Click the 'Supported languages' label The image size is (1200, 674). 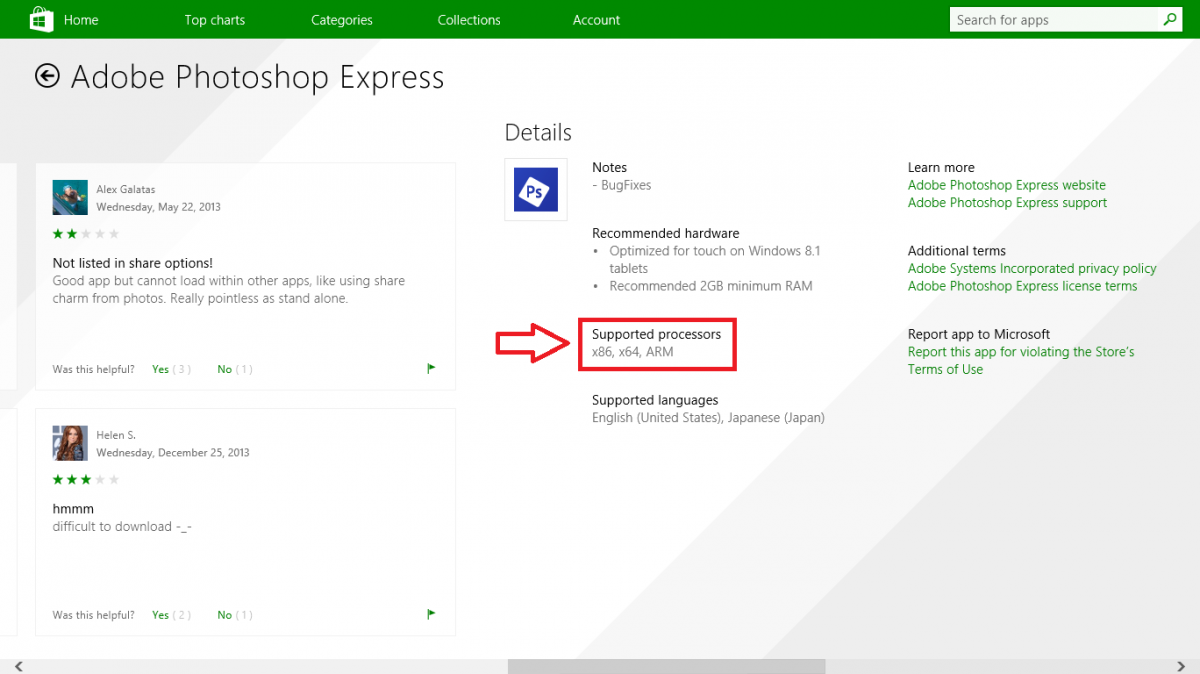(655, 400)
